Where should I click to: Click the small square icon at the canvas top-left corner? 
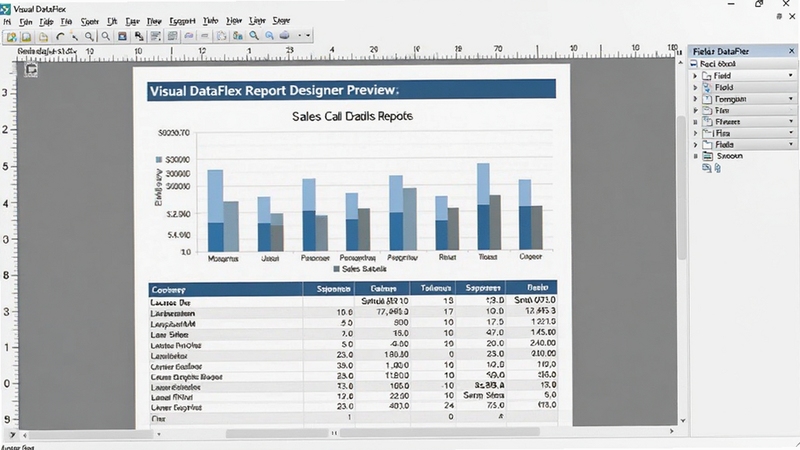[31, 70]
